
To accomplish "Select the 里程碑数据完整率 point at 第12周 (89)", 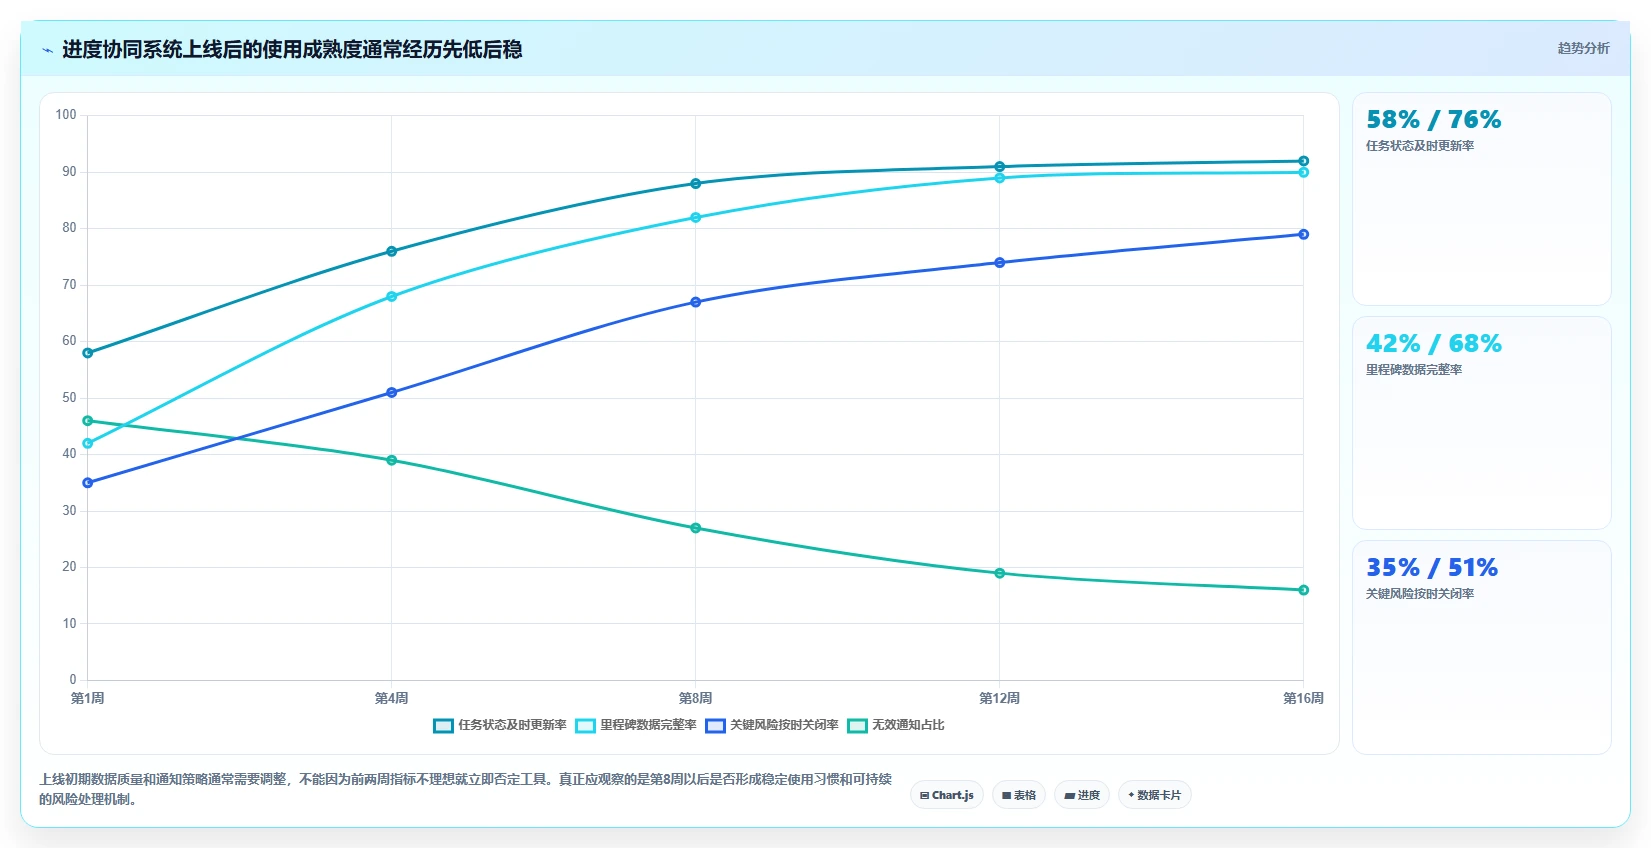I will coord(1000,178).
